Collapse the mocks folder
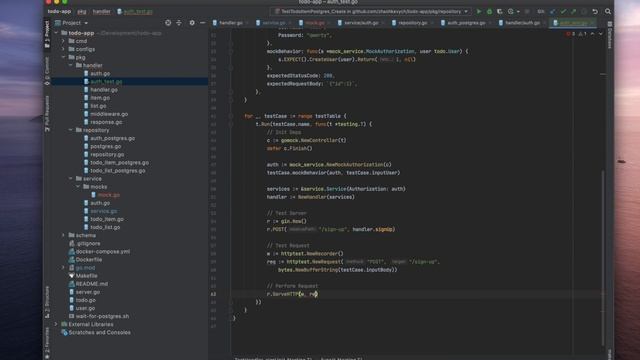Viewport: 640px width, 360px height. click(78, 187)
